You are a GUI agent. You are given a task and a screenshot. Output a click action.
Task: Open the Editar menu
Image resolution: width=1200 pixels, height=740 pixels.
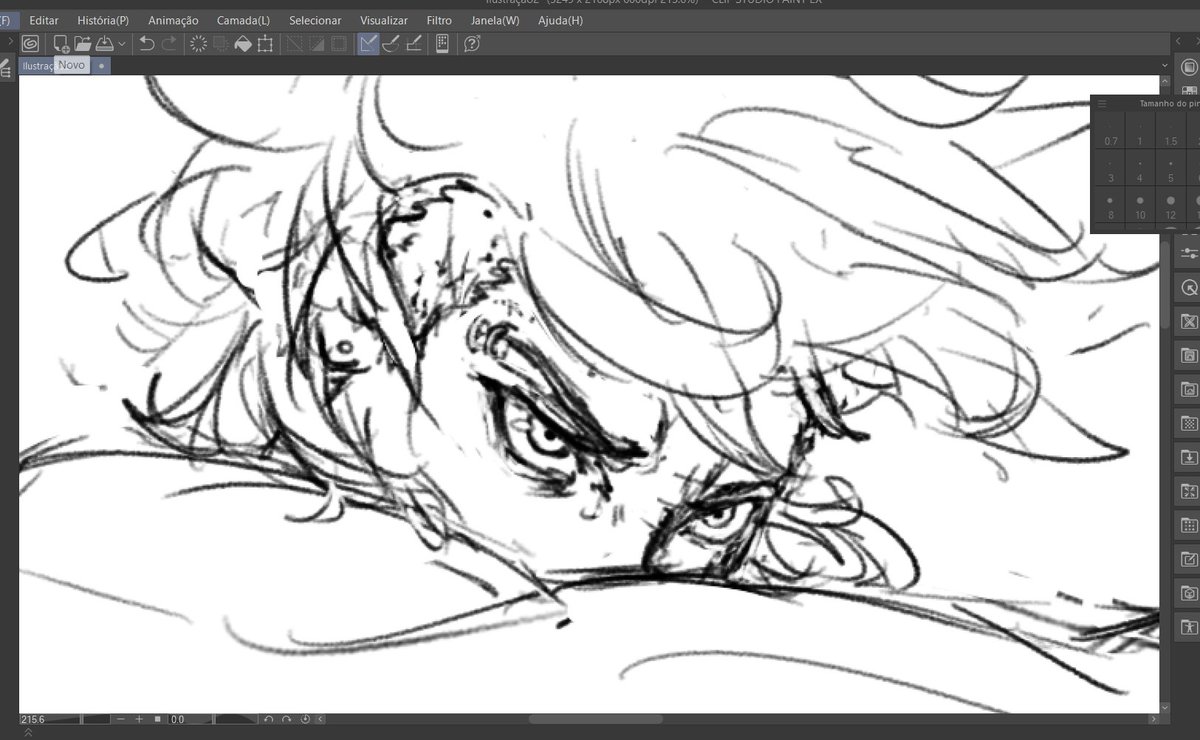[44, 20]
